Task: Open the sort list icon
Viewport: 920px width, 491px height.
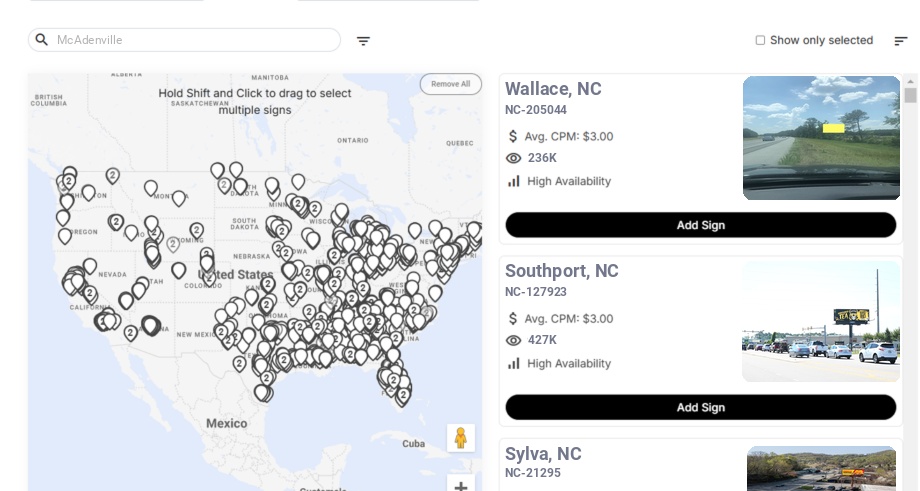Action: pyautogui.click(x=900, y=41)
